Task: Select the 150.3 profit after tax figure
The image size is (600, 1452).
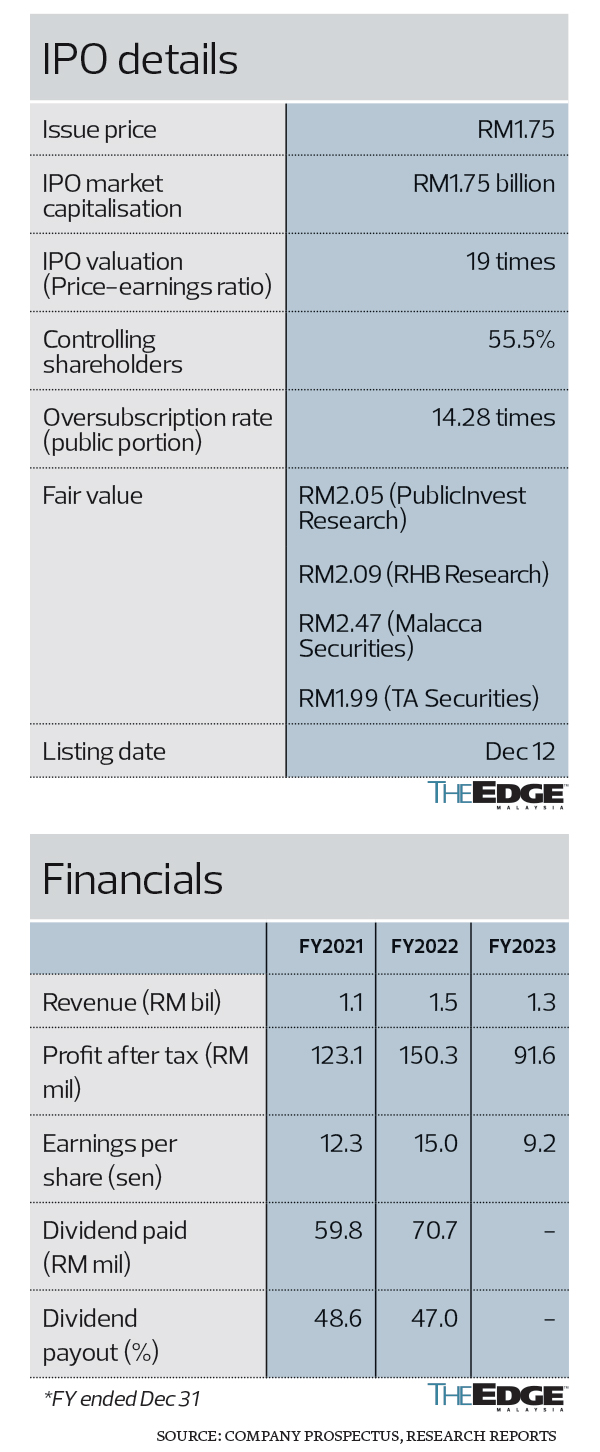Action: pyautogui.click(x=435, y=1054)
